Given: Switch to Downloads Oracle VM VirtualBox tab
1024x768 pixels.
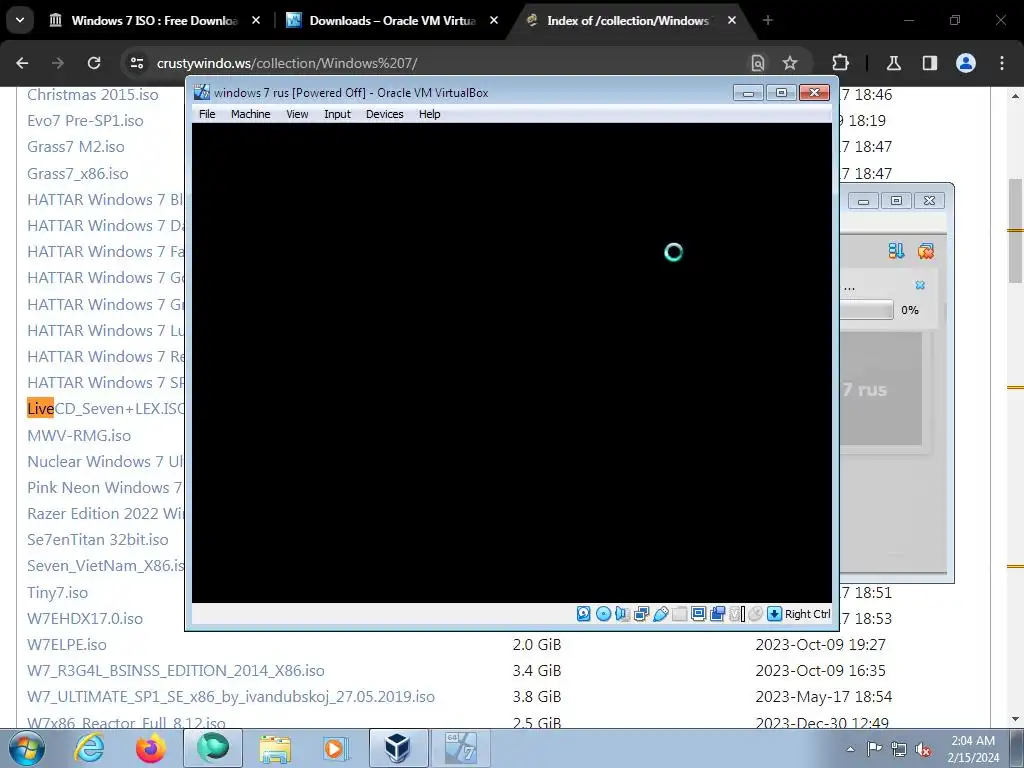Looking at the screenshot, I should point(392,20).
